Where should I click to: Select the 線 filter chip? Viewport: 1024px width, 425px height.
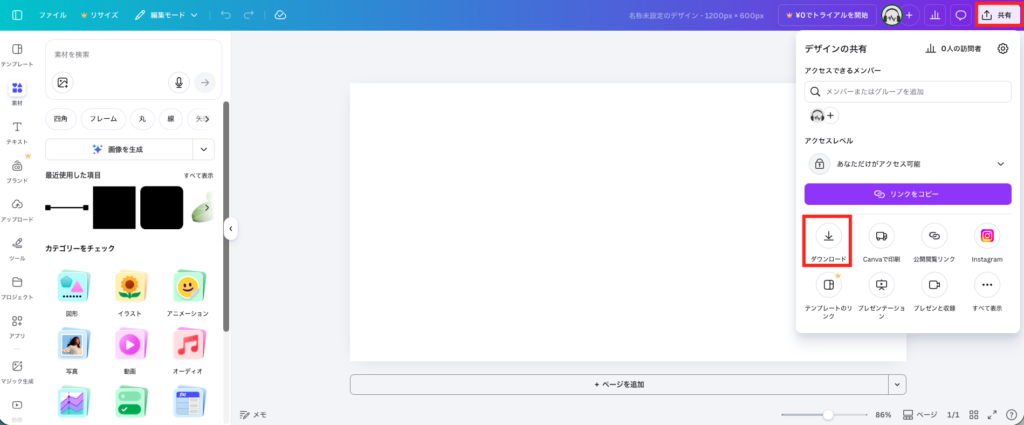(171, 119)
